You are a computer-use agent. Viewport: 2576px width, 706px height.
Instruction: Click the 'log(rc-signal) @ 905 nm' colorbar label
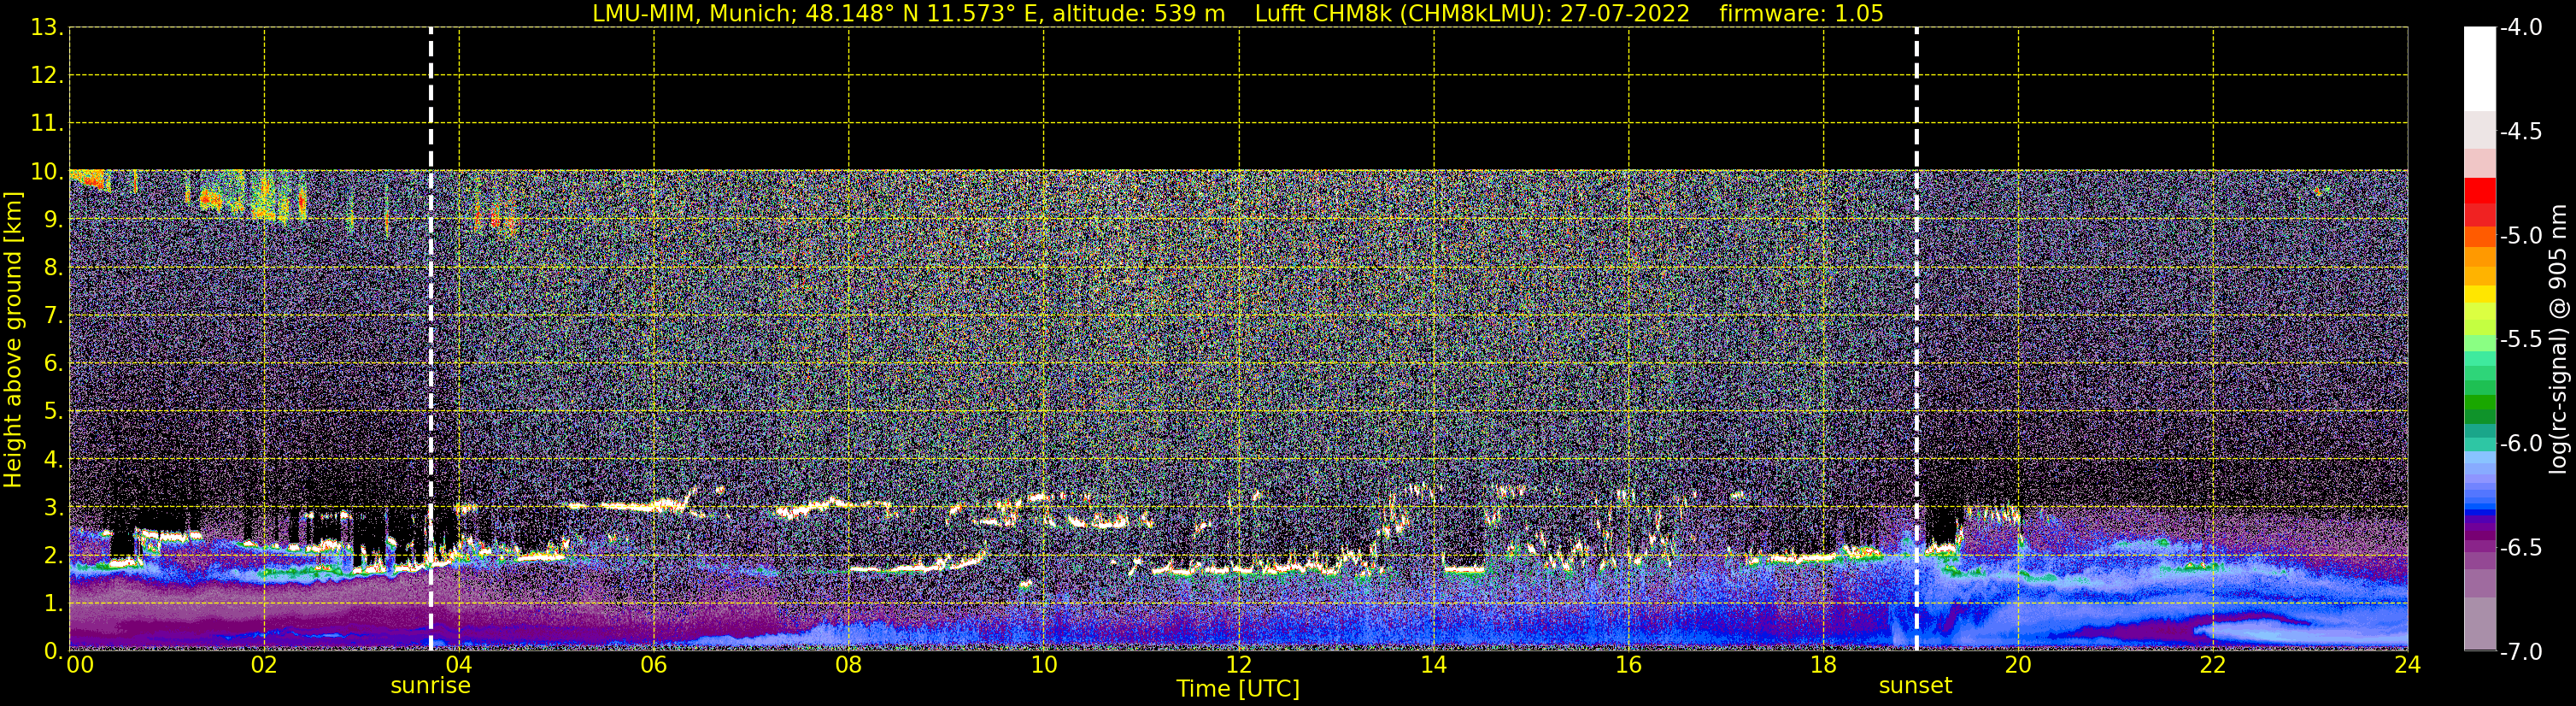pos(2558,339)
